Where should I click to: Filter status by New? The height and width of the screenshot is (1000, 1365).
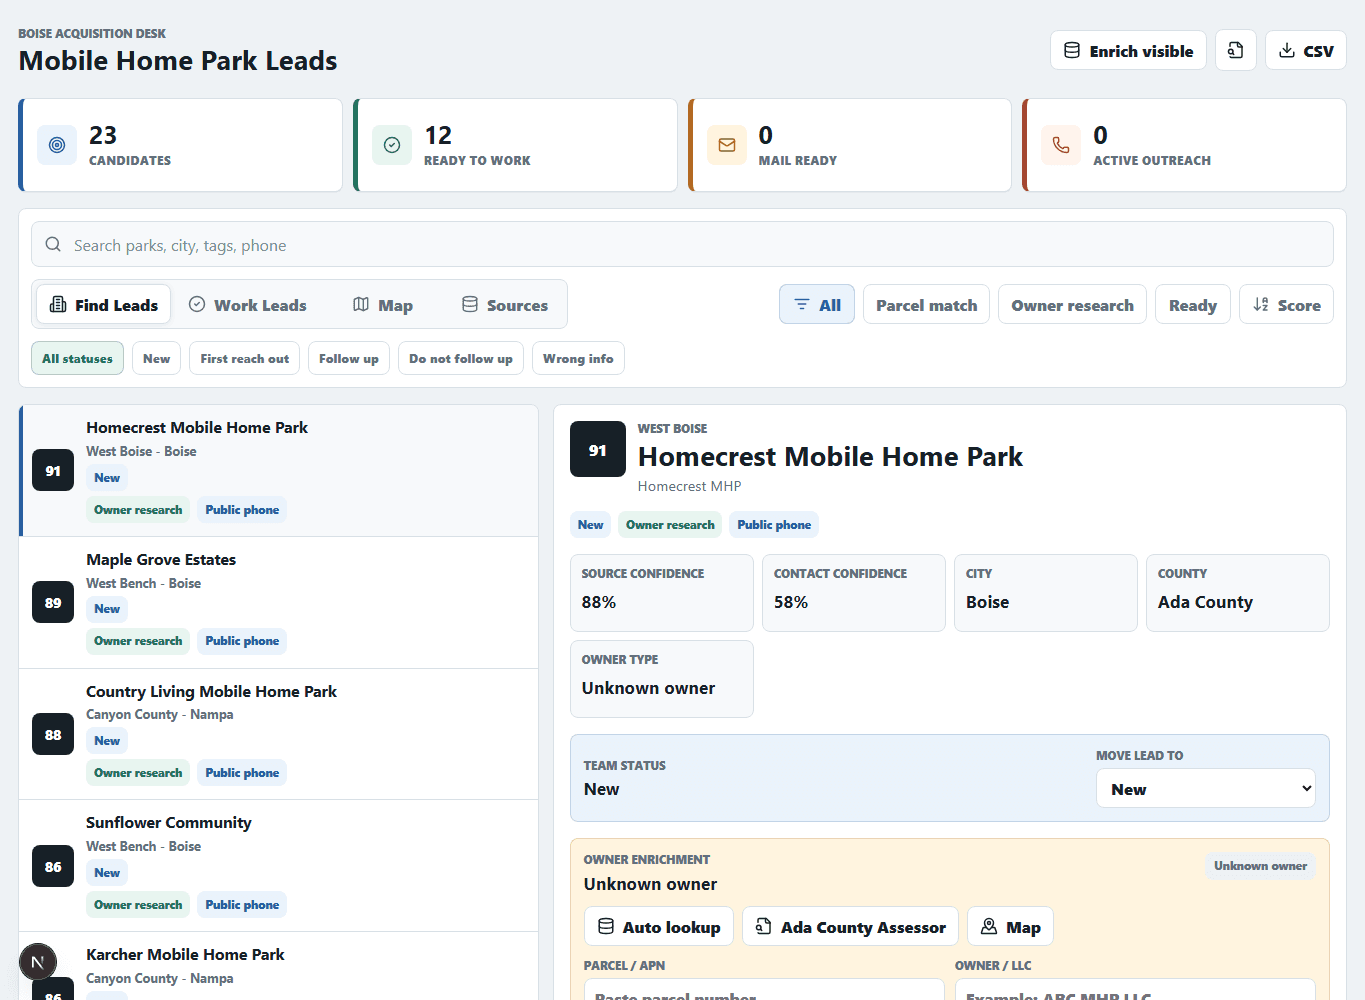coord(157,359)
